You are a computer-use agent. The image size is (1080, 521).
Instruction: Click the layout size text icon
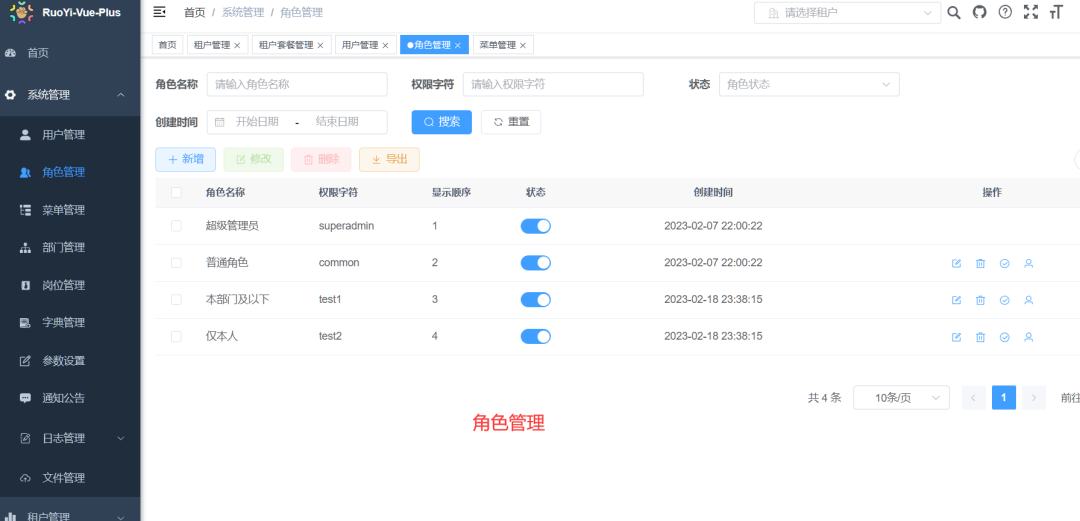[1055, 12]
